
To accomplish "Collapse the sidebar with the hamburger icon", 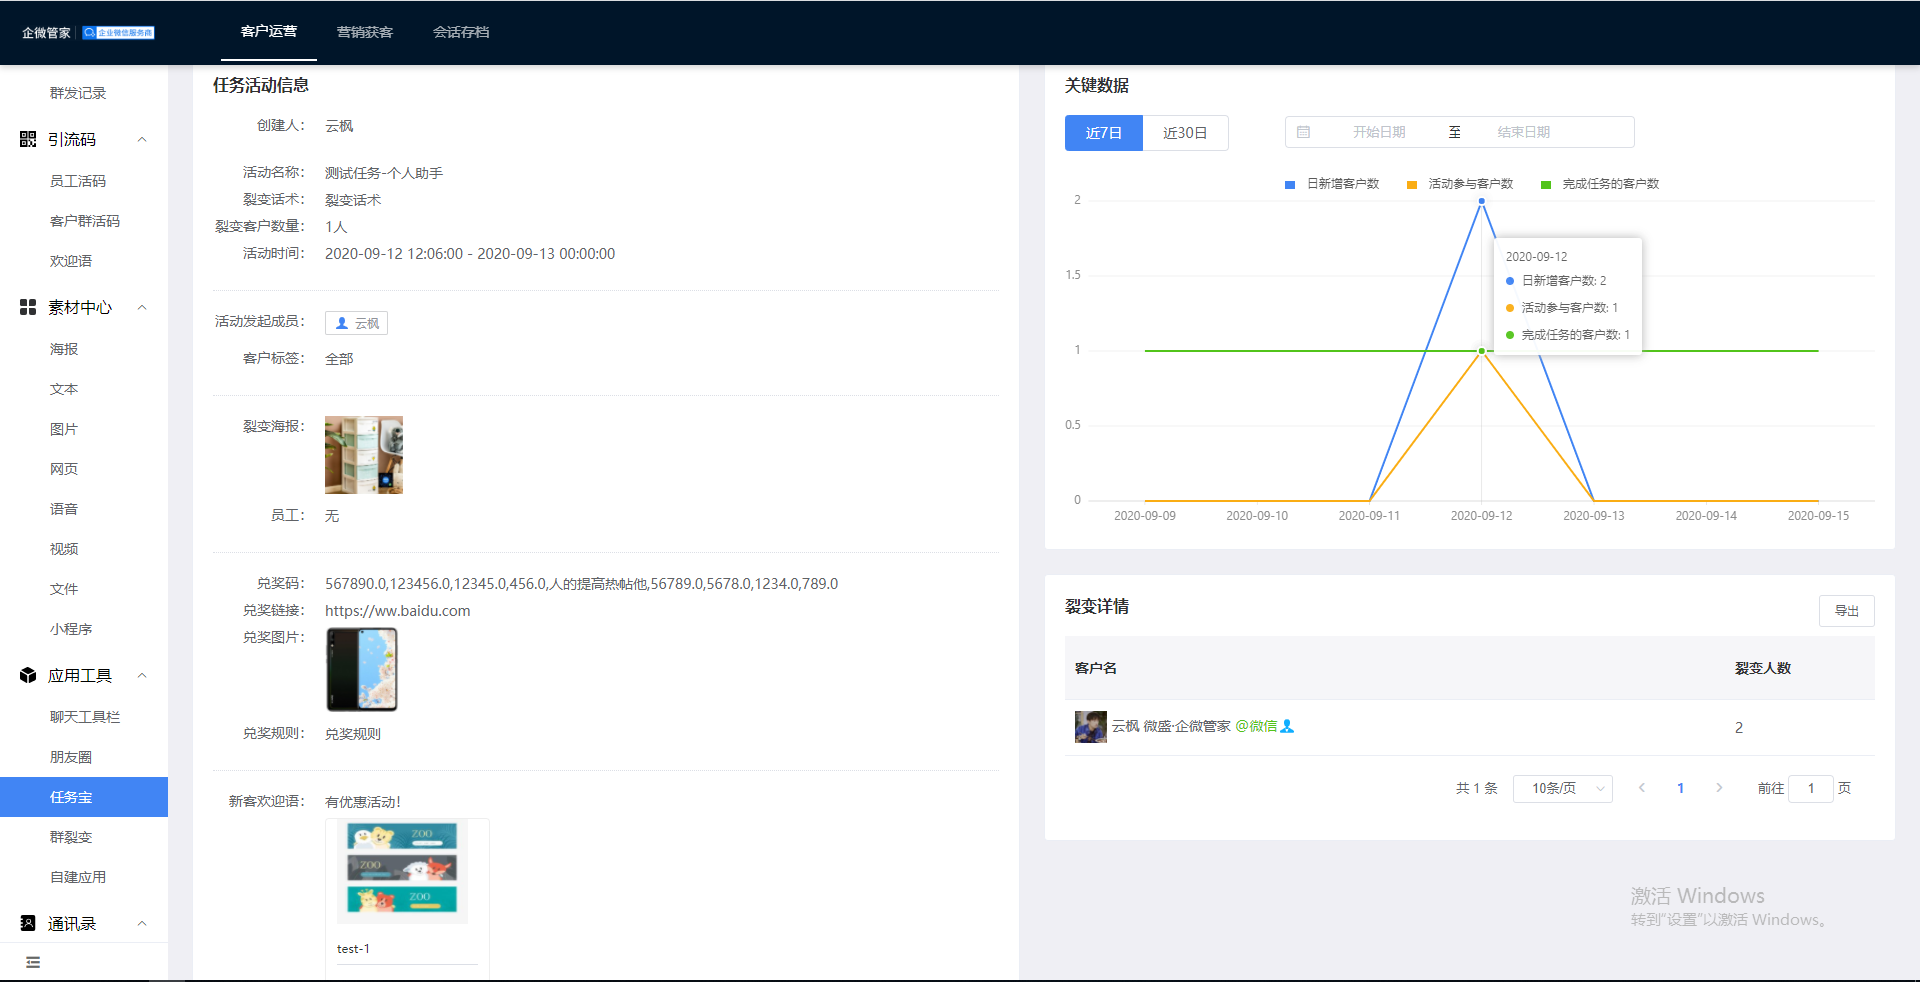I will [33, 962].
